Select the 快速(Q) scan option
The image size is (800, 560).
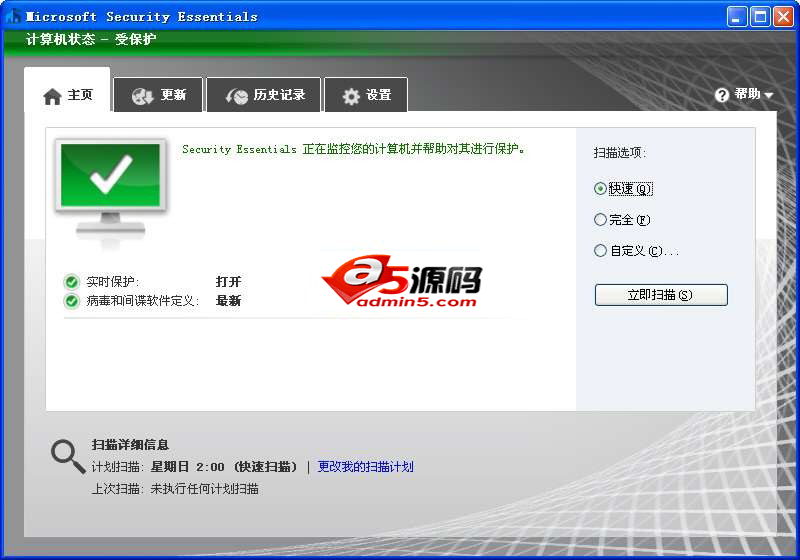(x=623, y=189)
